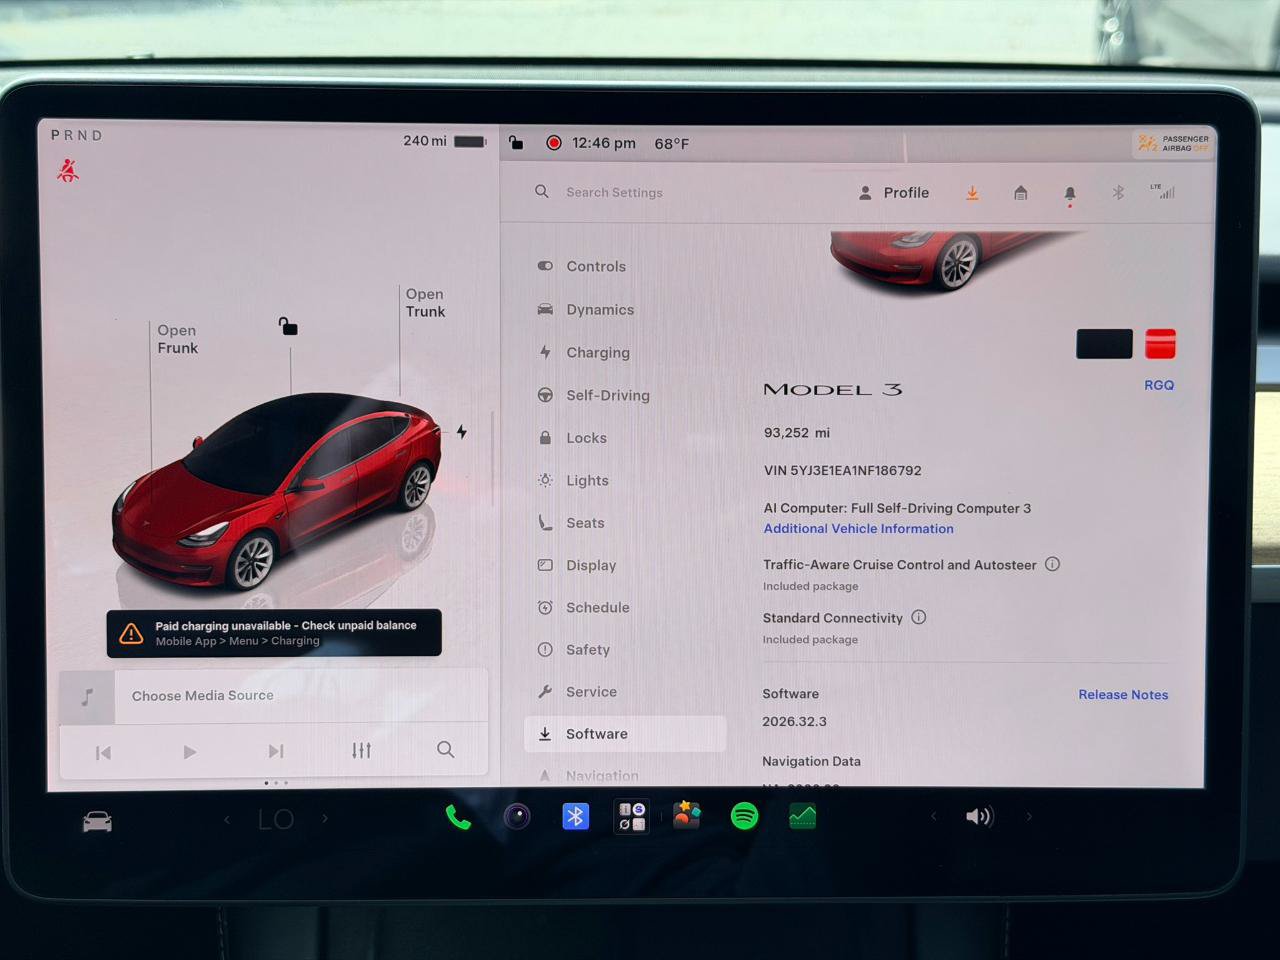1280x960 pixels.
Task: Tap the software version 2026.32.3
Action: (x=794, y=721)
